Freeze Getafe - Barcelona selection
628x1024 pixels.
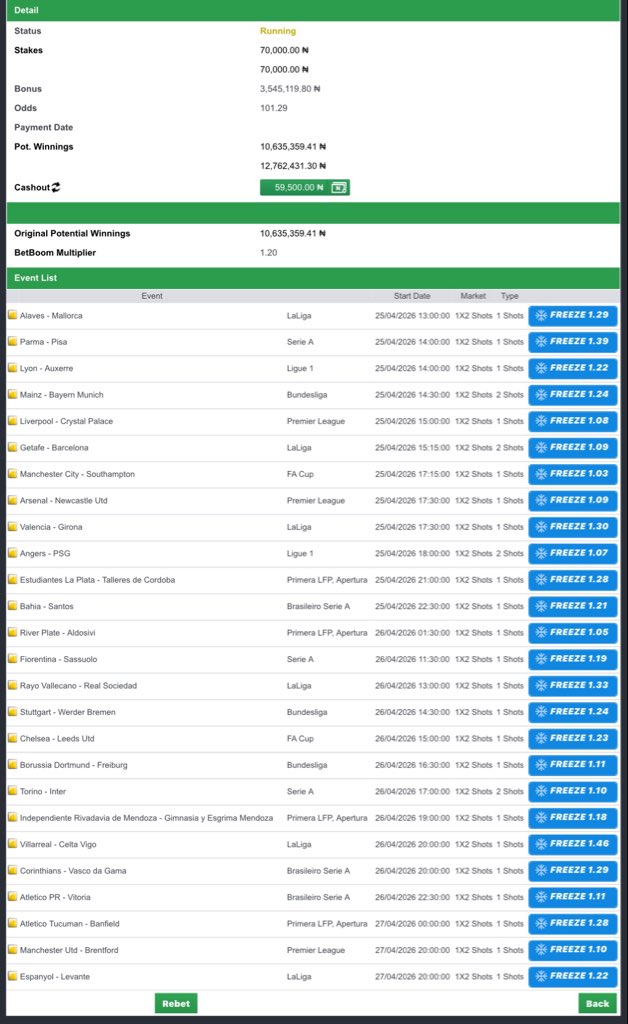click(573, 447)
